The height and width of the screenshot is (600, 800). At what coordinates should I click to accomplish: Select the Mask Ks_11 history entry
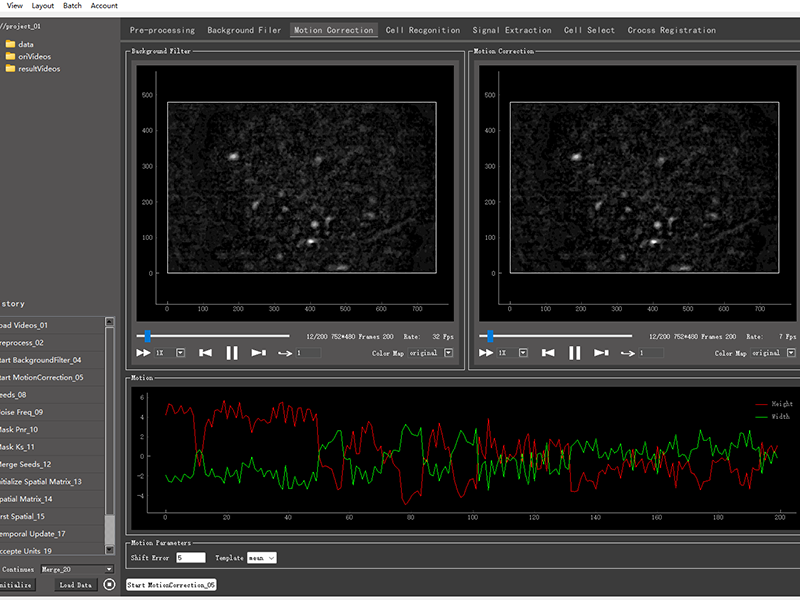point(51,446)
